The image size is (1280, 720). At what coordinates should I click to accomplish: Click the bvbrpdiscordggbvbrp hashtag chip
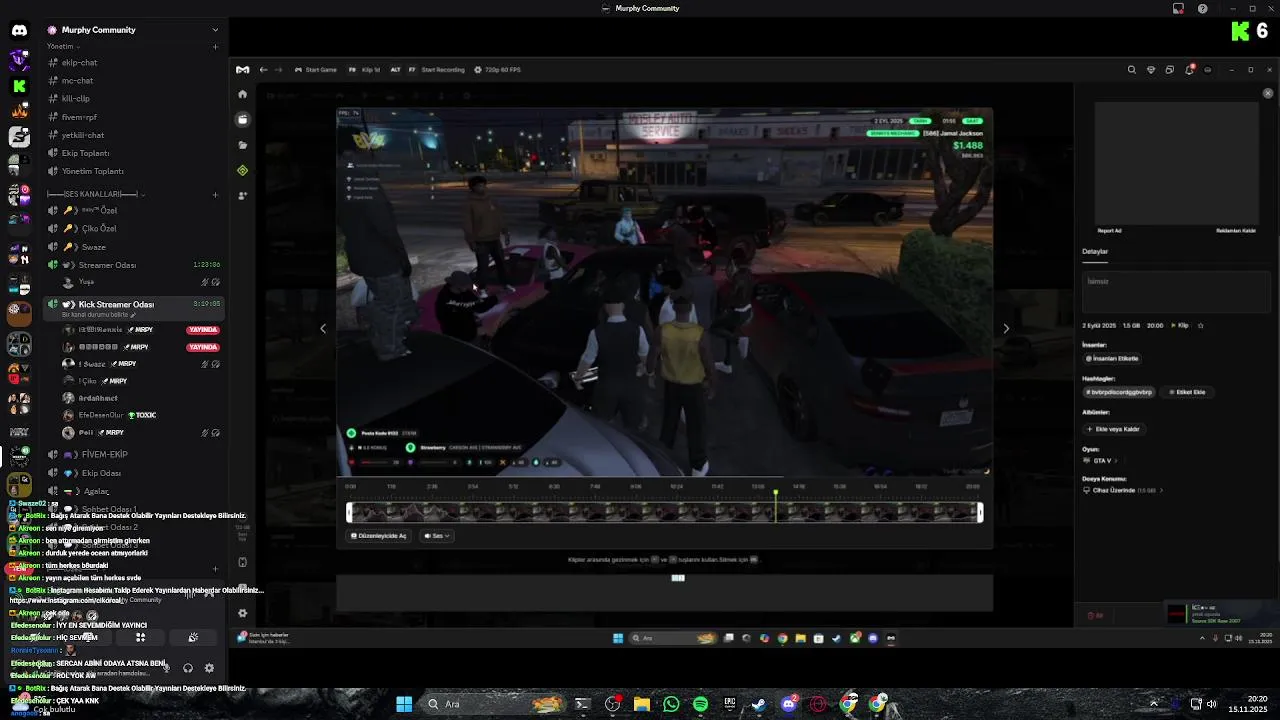(1119, 392)
